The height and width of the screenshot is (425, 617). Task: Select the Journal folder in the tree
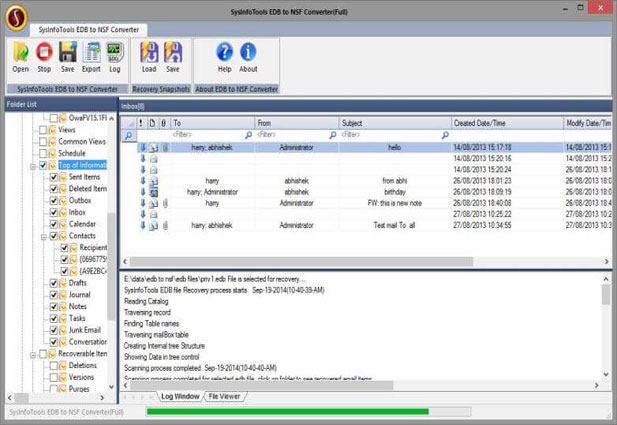point(79,295)
